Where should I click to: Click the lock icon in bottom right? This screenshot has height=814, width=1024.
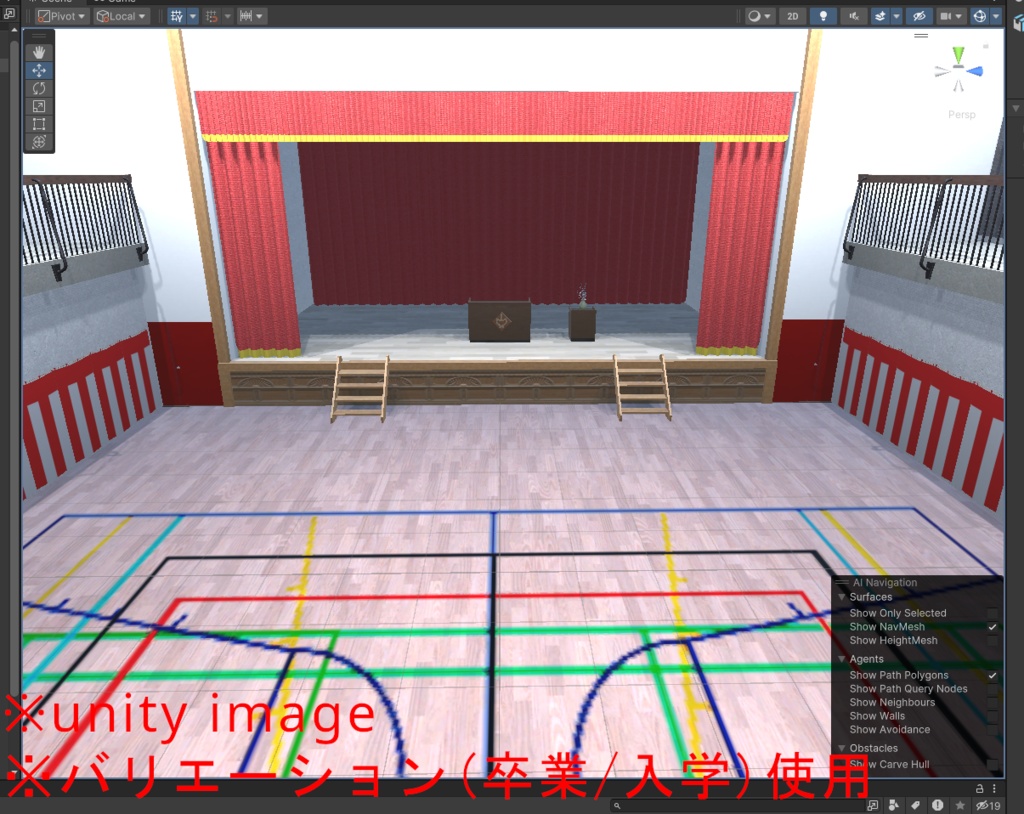(981, 789)
